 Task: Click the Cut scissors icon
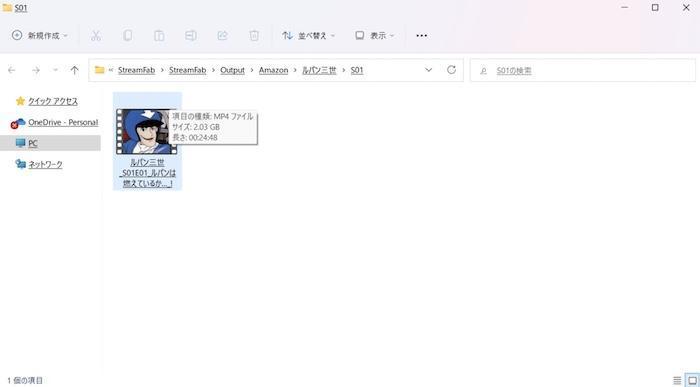click(96, 35)
